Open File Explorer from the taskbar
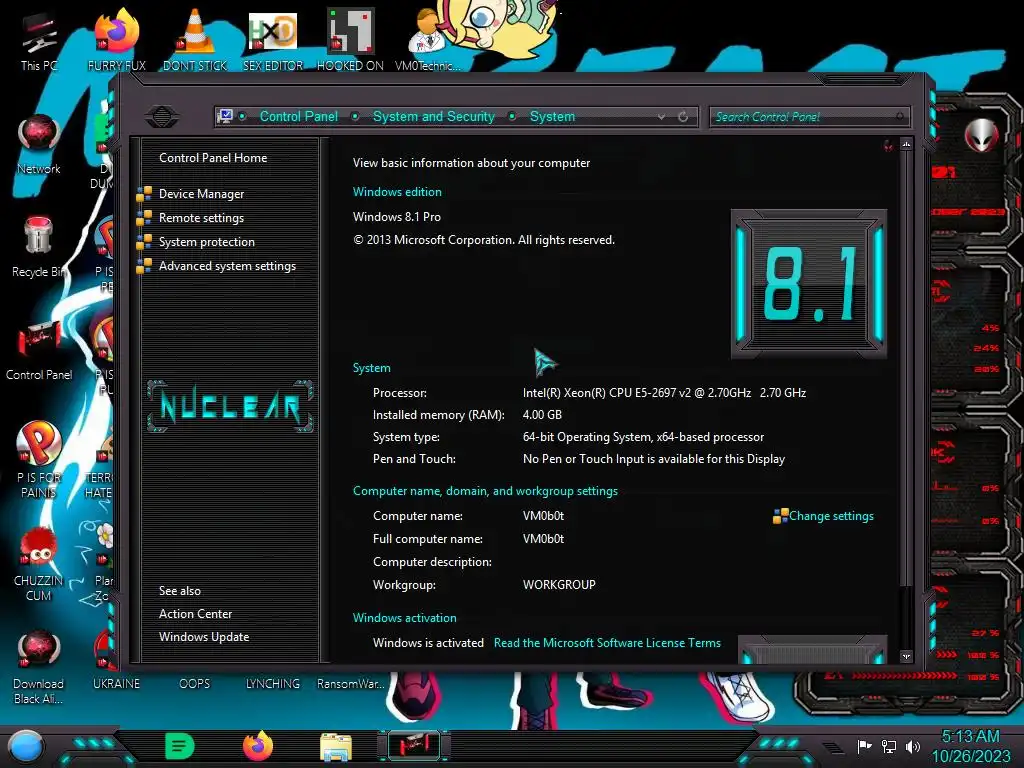The height and width of the screenshot is (768, 1024). (x=336, y=747)
